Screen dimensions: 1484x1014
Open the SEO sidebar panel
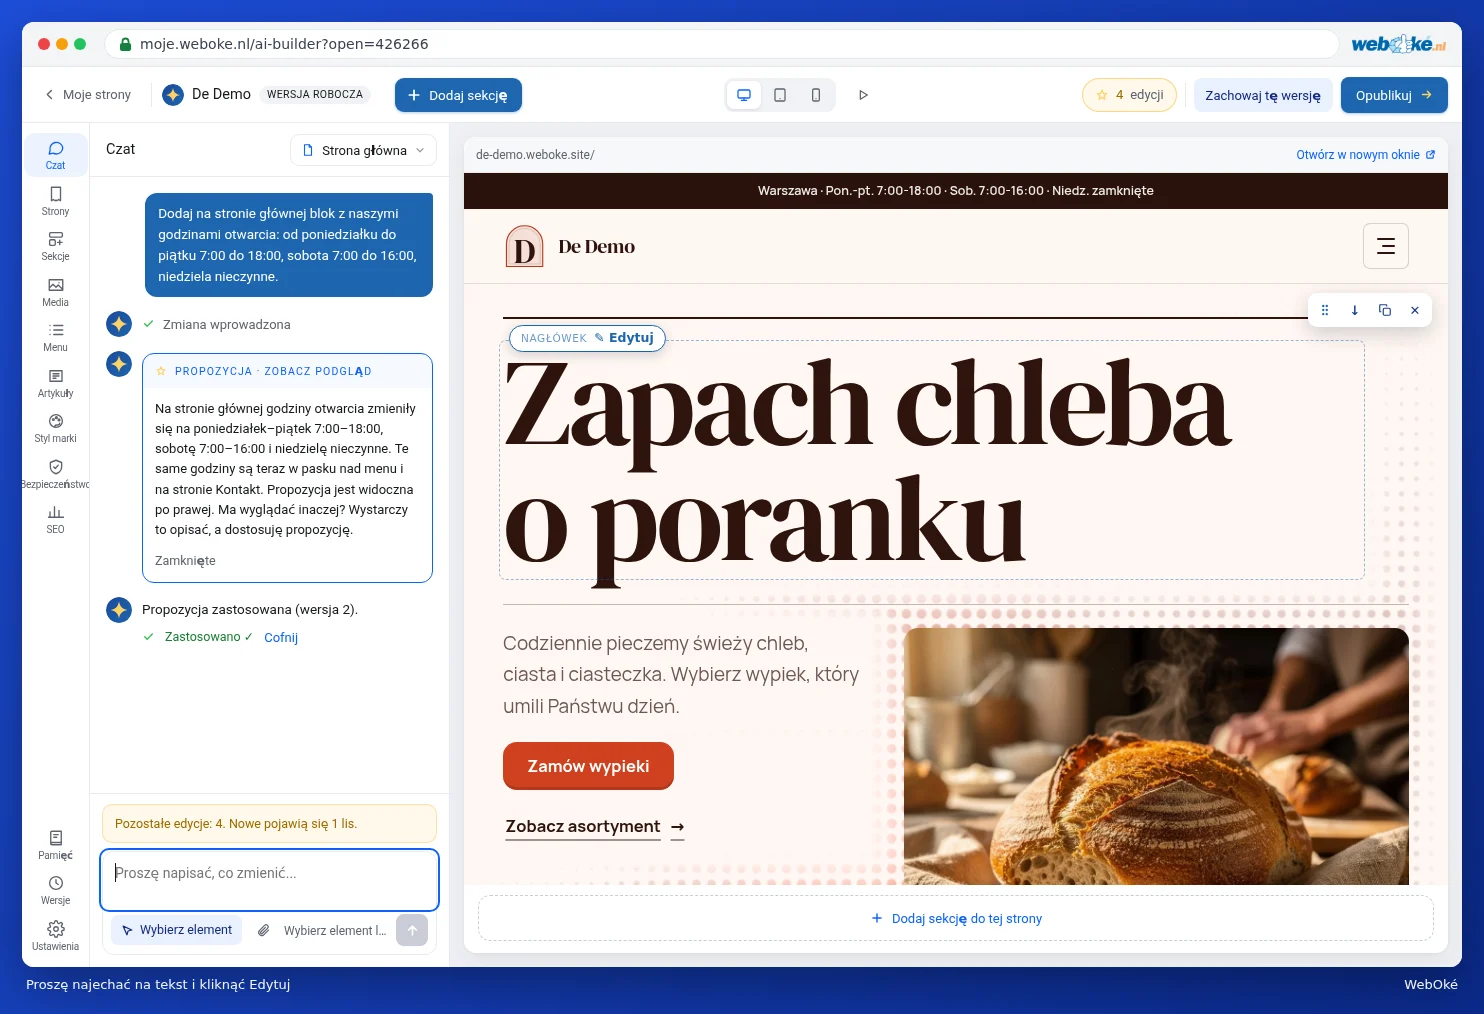pyautogui.click(x=55, y=519)
